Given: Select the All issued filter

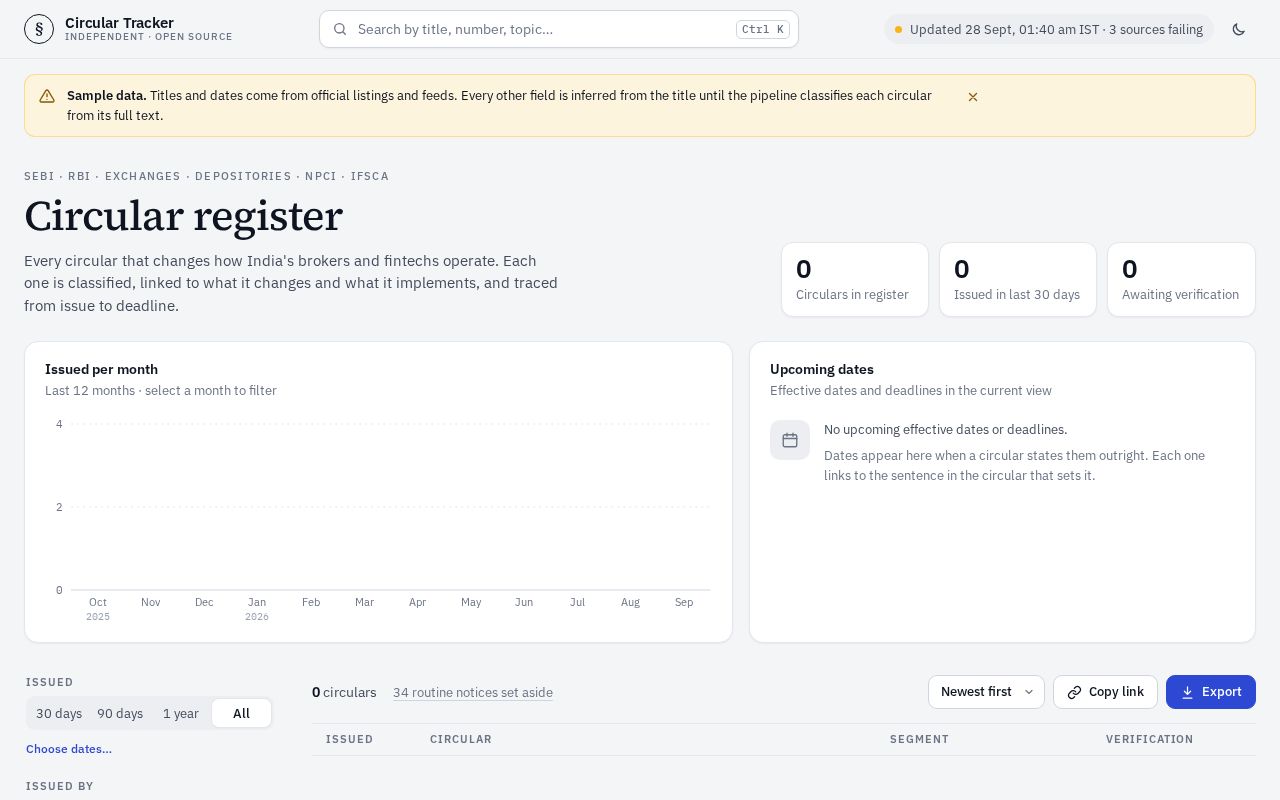Looking at the screenshot, I should (x=241, y=713).
